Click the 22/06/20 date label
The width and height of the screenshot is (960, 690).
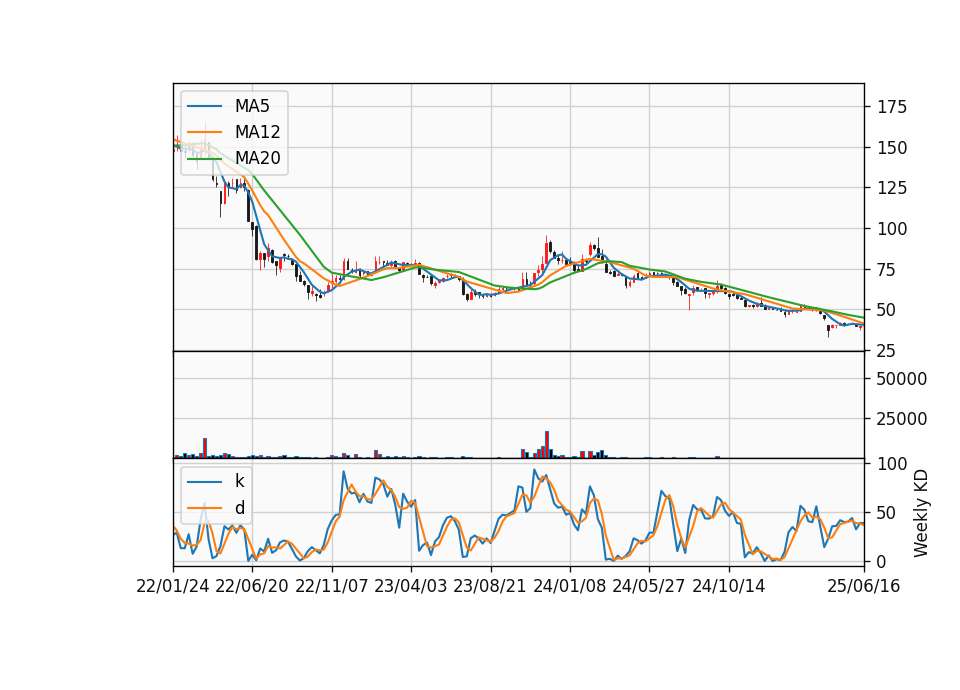click(252, 586)
